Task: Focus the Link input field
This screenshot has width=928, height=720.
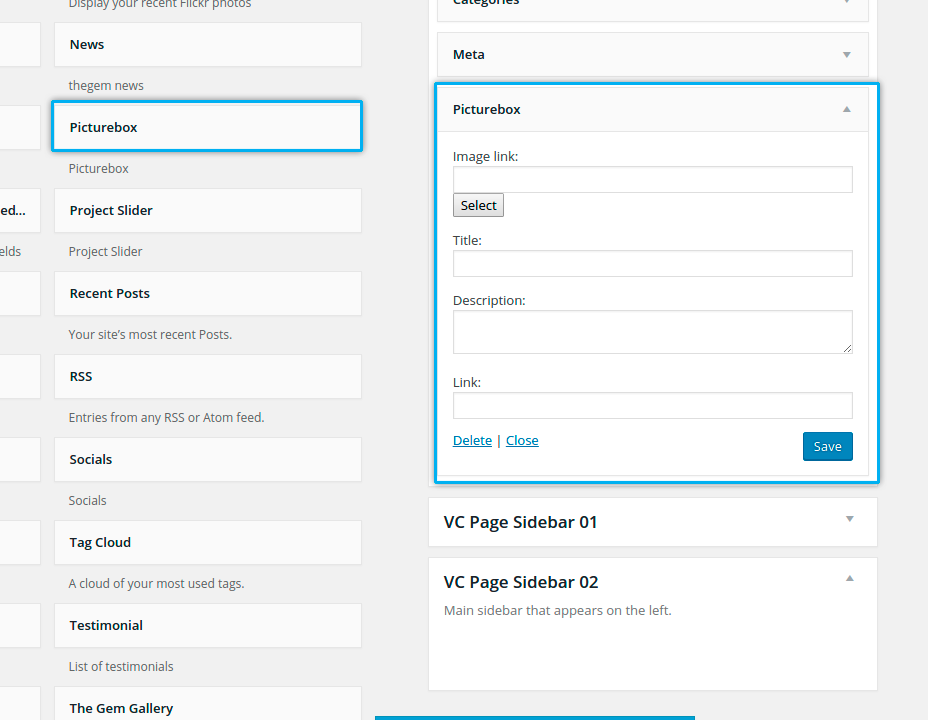Action: coord(652,405)
